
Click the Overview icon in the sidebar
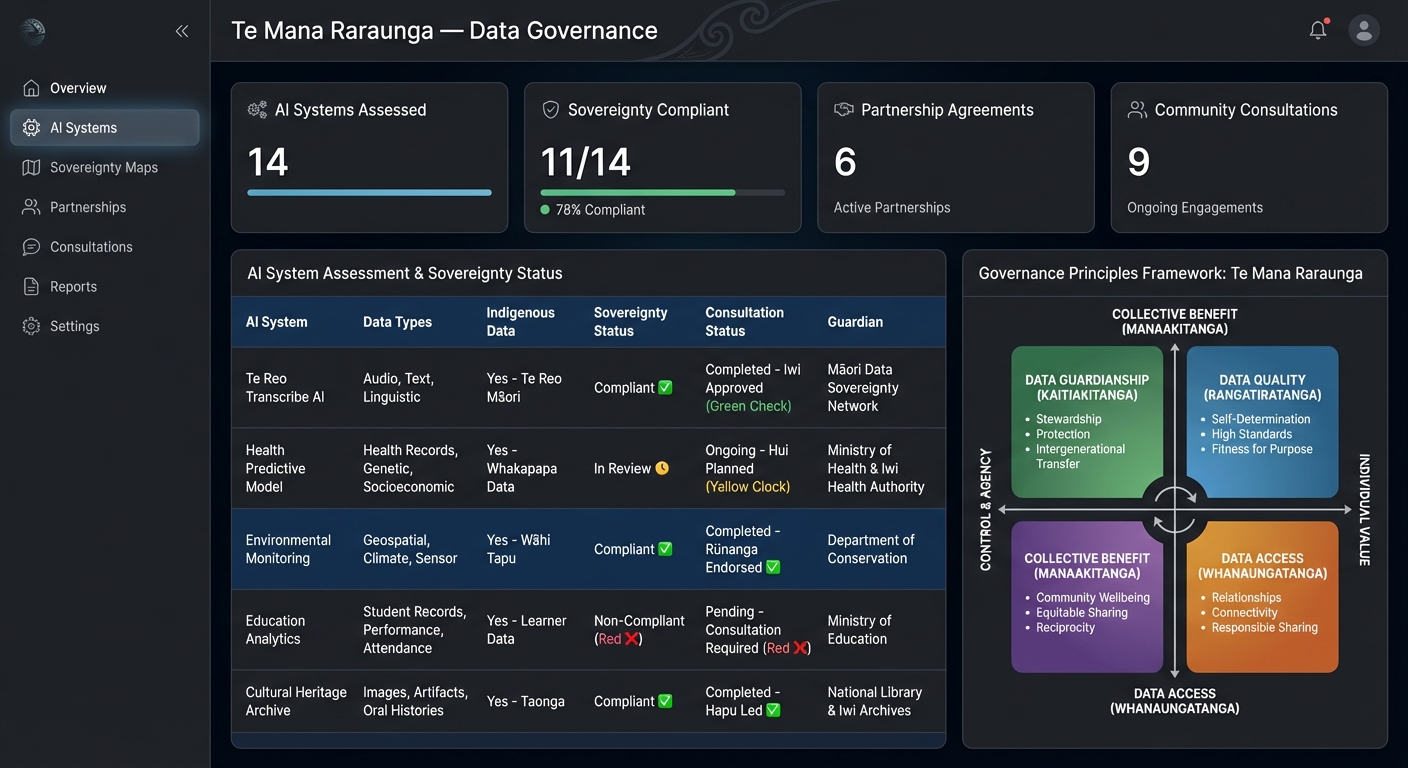pyautogui.click(x=31, y=88)
